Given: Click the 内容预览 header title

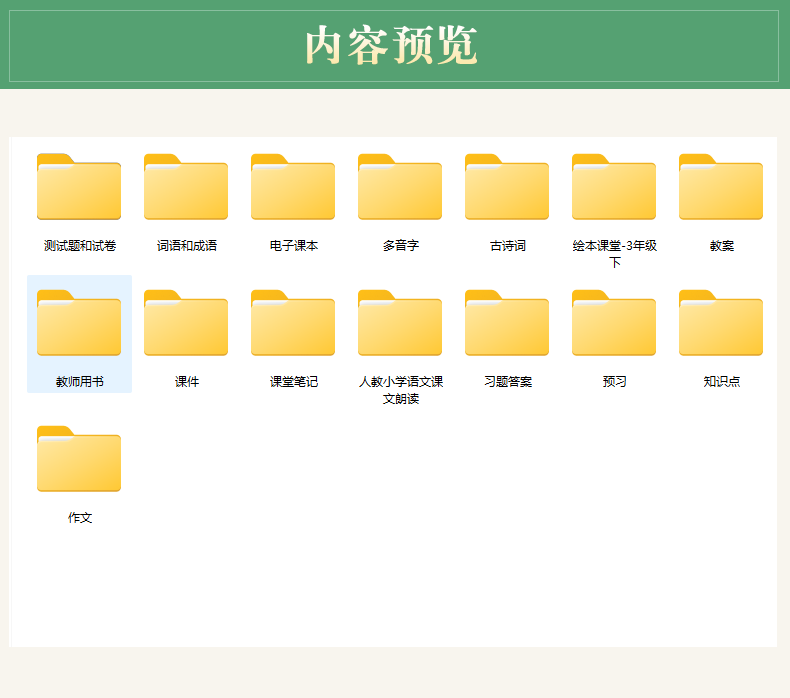Looking at the screenshot, I should coord(391,45).
